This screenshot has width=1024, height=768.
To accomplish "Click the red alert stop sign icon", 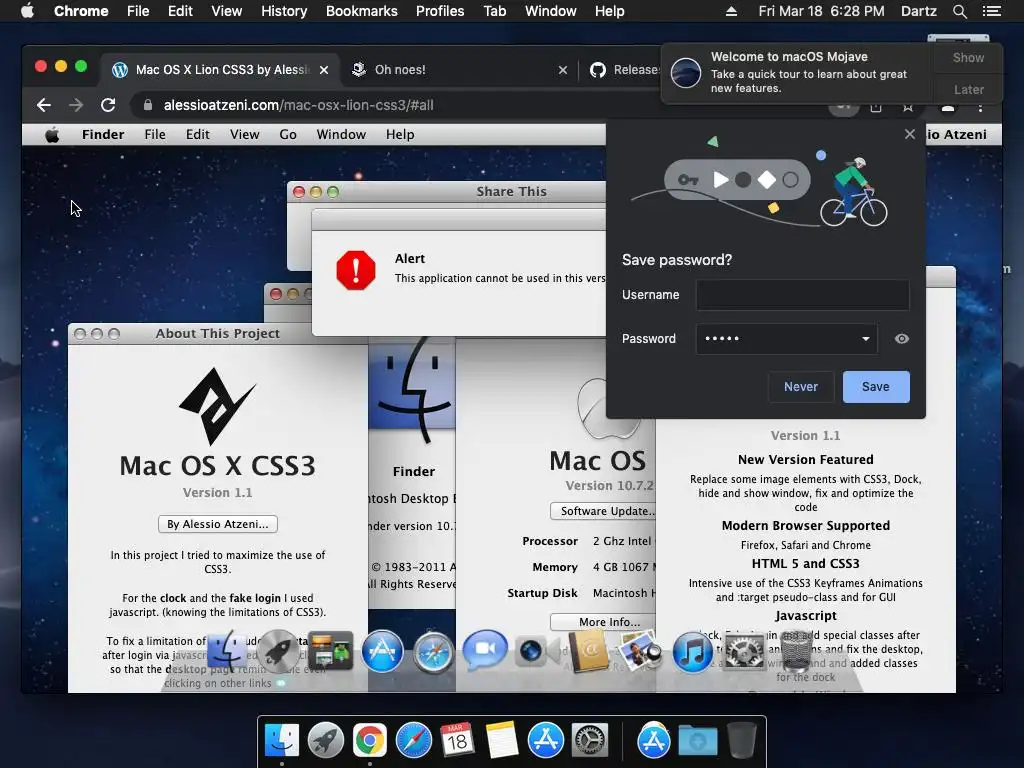I will coord(356,270).
